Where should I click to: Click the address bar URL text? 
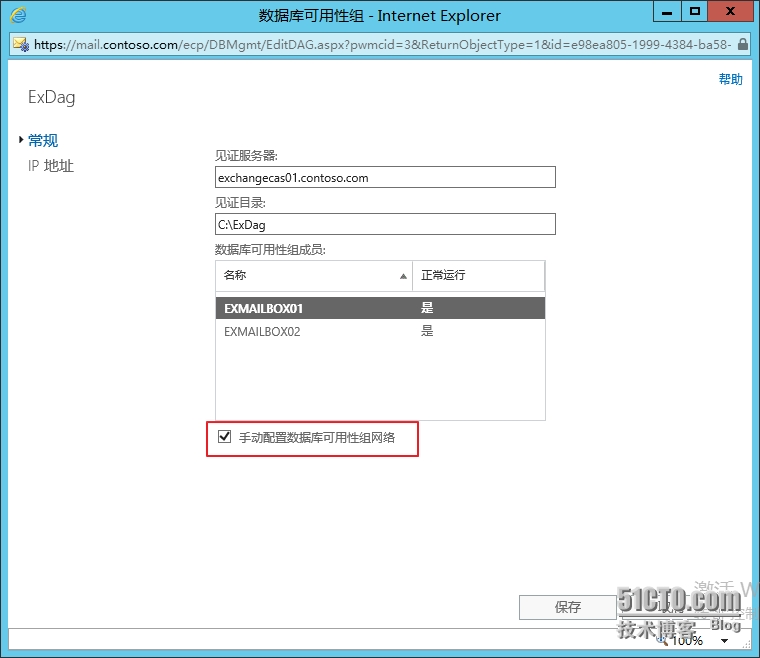click(x=380, y=45)
